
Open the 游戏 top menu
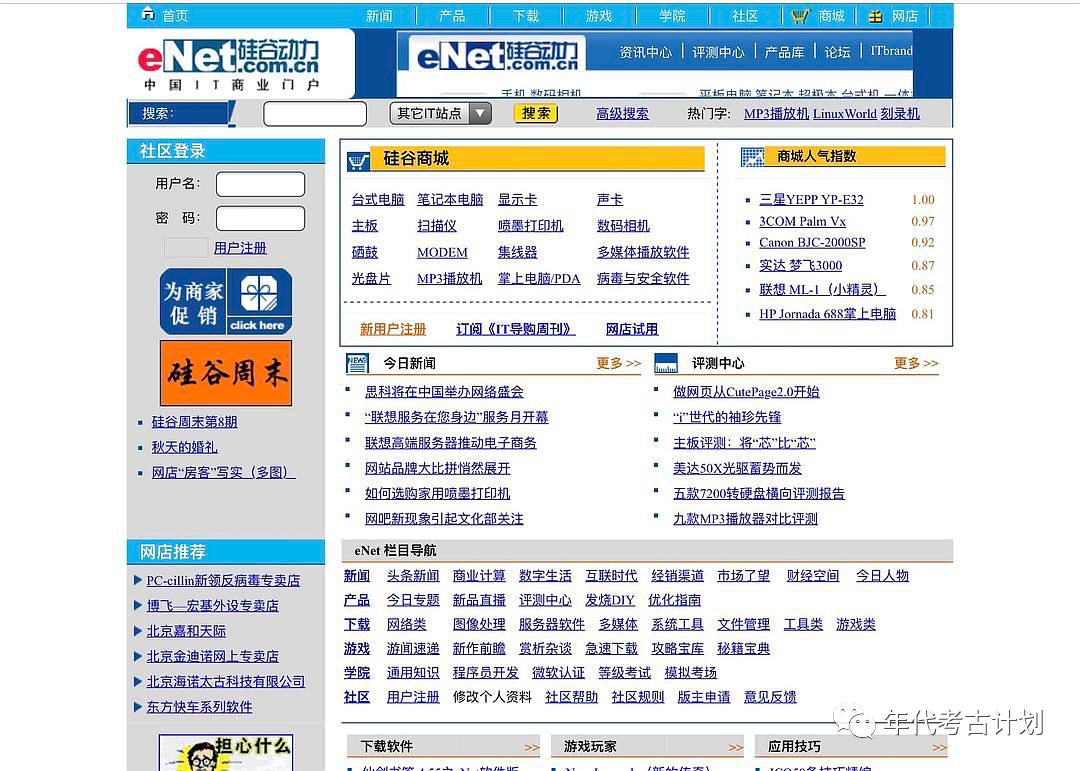pos(599,16)
